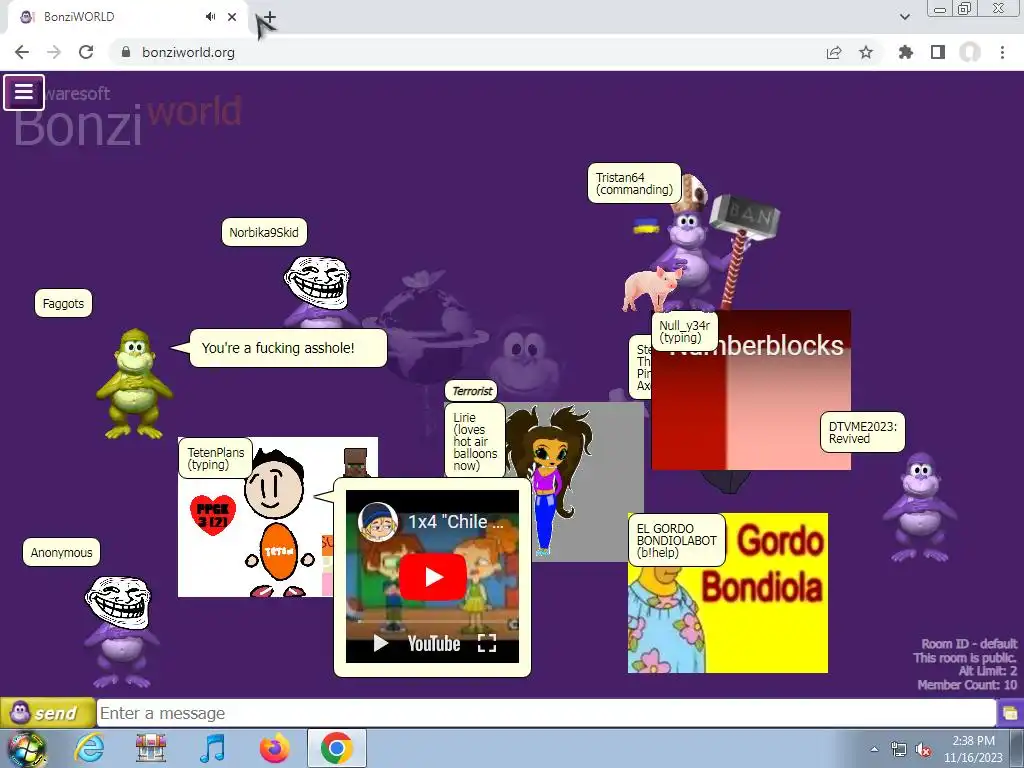This screenshot has width=1024, height=768.
Task: Play the embedded YouTube video
Action: point(432,577)
